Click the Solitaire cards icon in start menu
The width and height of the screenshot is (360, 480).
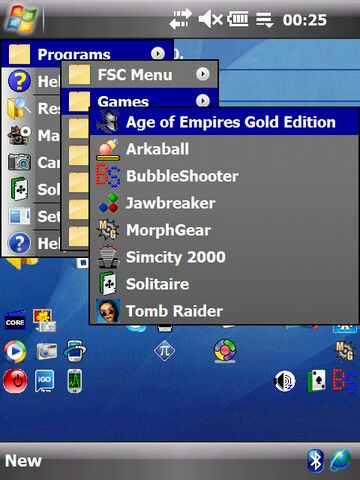pyautogui.click(x=19, y=189)
